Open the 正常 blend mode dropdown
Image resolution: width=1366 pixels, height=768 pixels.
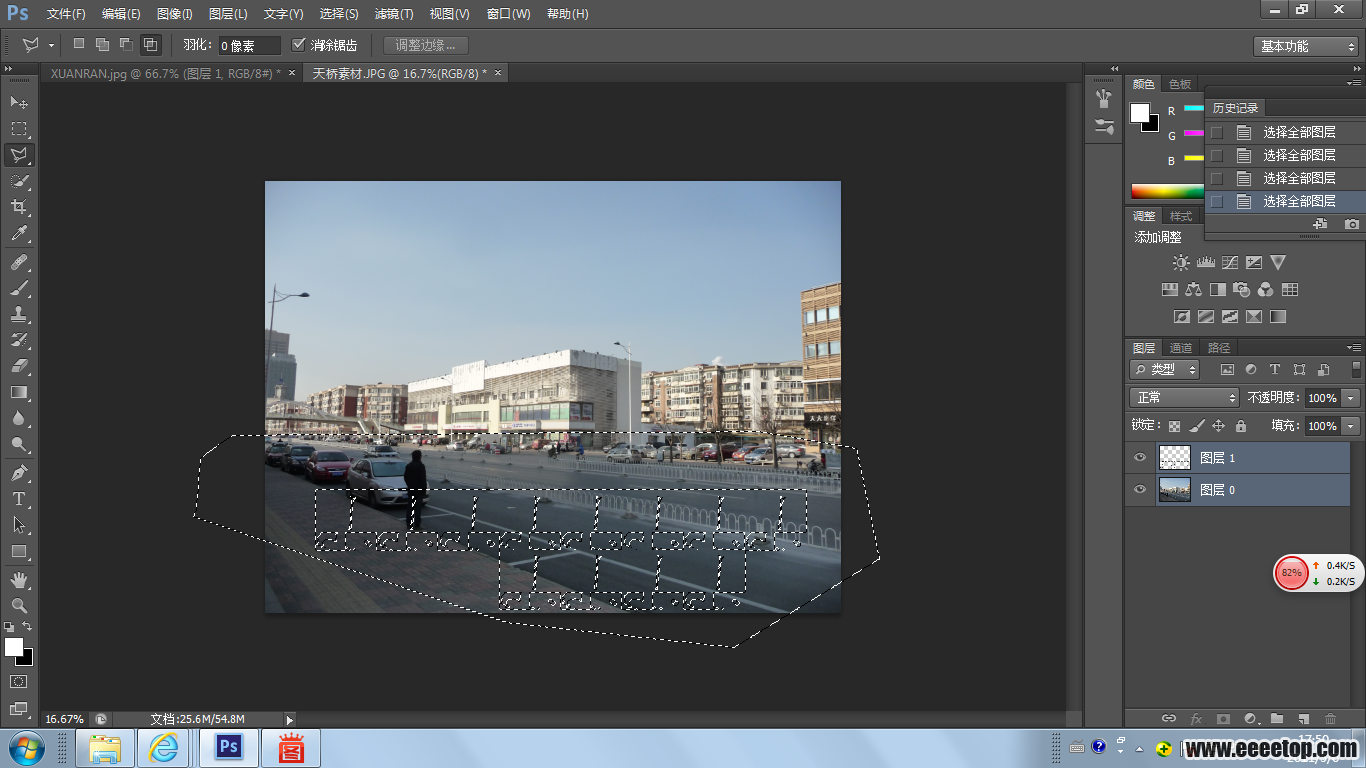[1184, 398]
